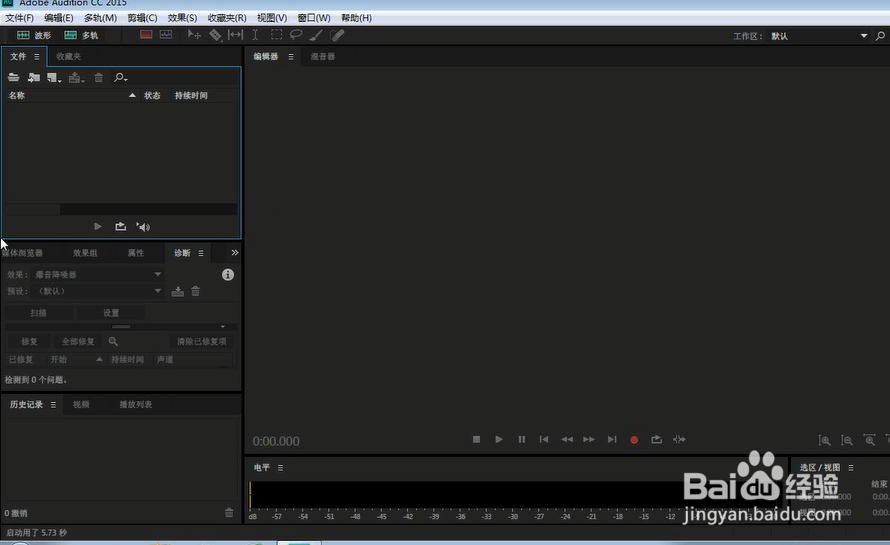Screen dimensions: 890x545
Task: Click Files panel horizontal scrollbar
Action: pyautogui.click(x=120, y=209)
